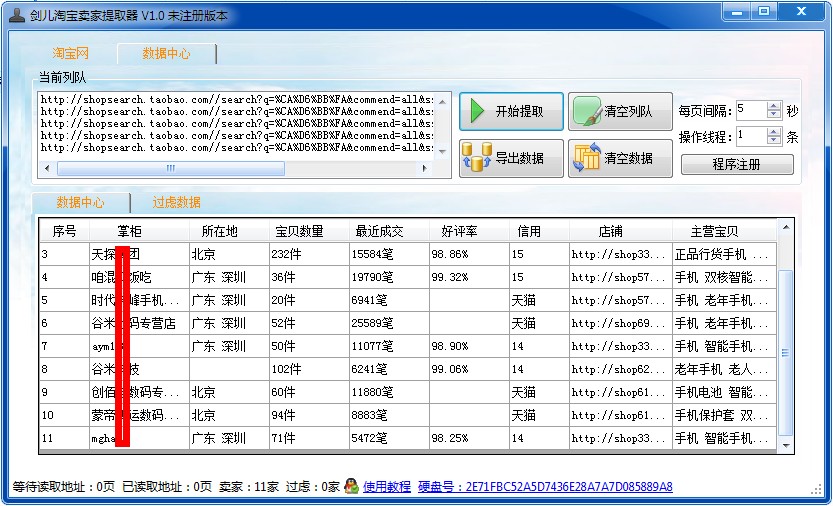Click the app icon in the title bar
The height and width of the screenshot is (506, 833).
(17, 15)
